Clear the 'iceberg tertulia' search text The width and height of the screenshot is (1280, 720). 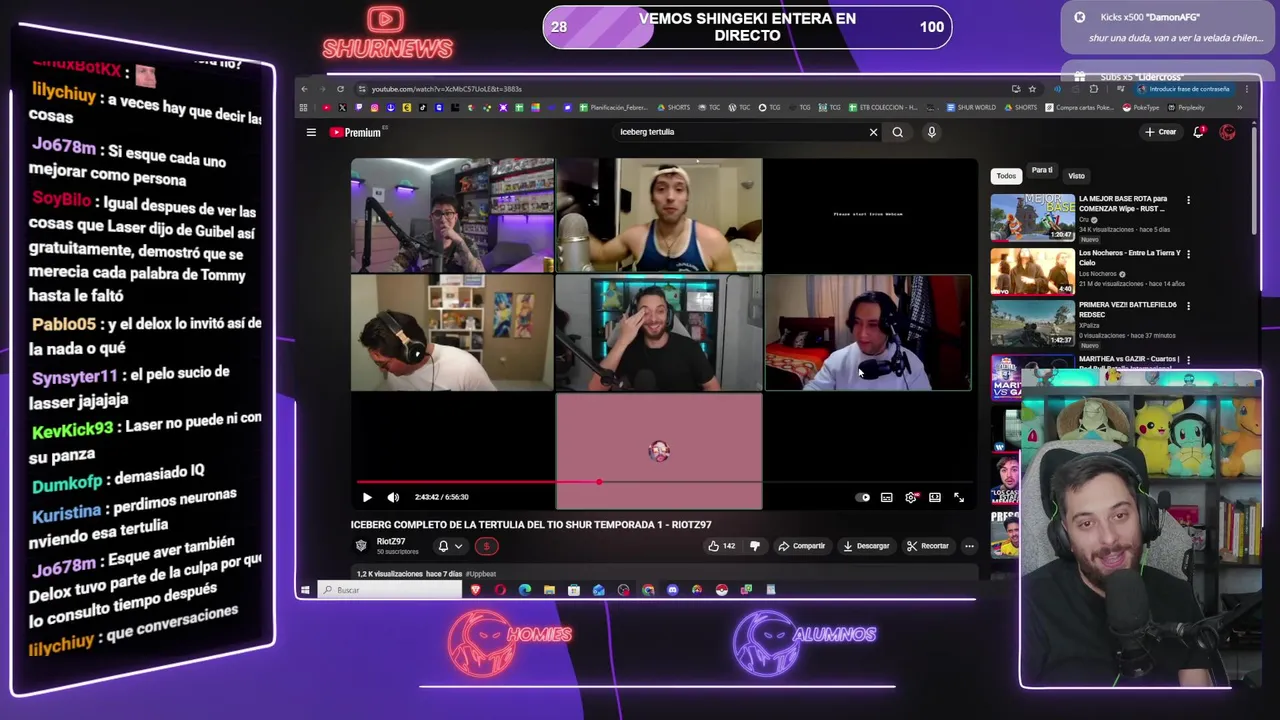(873, 132)
